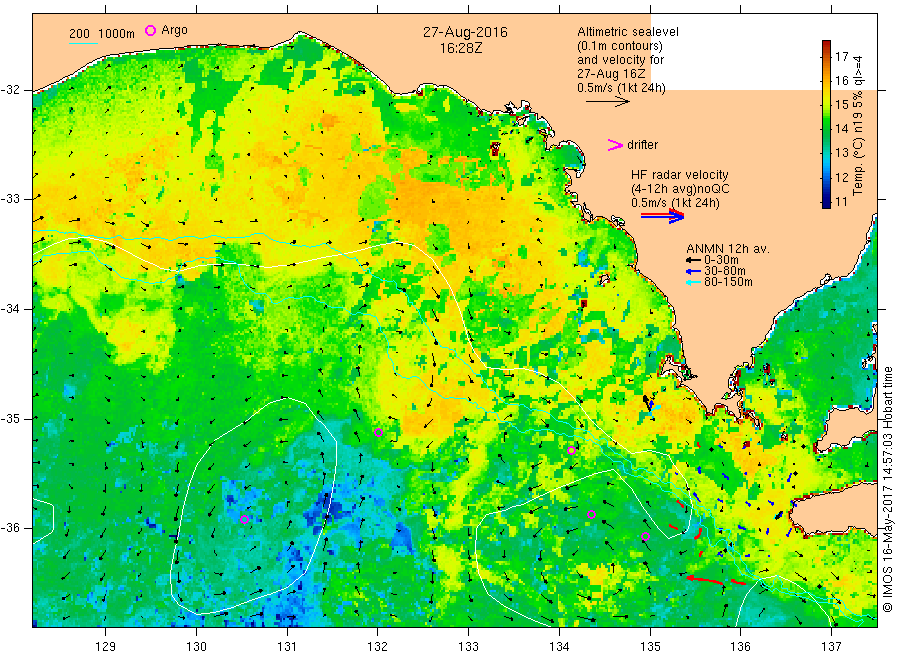This screenshot has width=900, height=660.
Task: Click the longitude axis label "136"
Action: click(740, 647)
